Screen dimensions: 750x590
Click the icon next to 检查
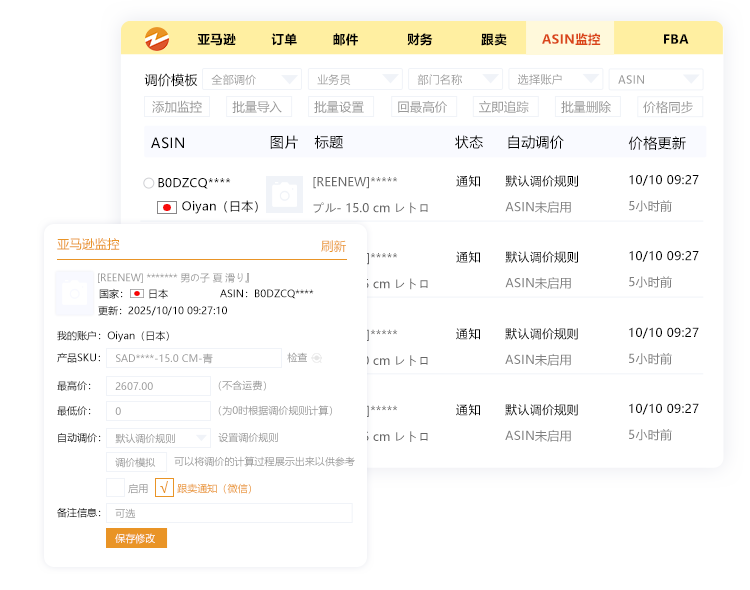tap(317, 358)
